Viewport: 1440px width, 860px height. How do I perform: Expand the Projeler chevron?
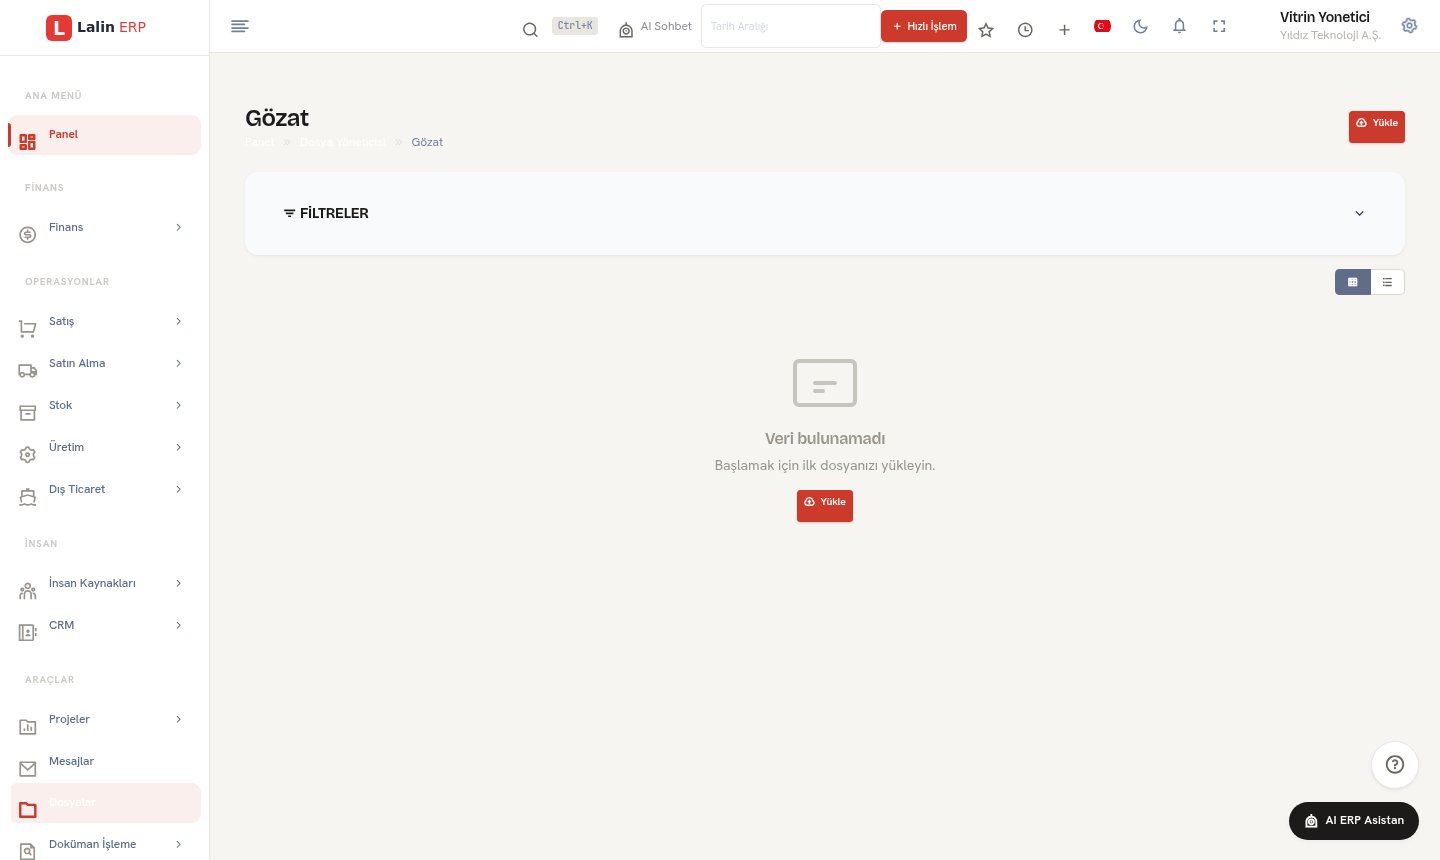(x=179, y=719)
